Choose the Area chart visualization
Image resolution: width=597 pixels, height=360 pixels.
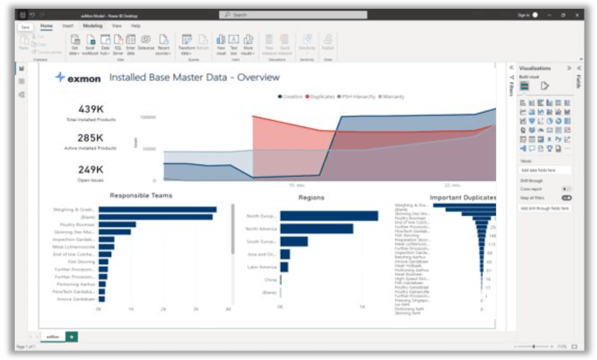(x=532, y=112)
